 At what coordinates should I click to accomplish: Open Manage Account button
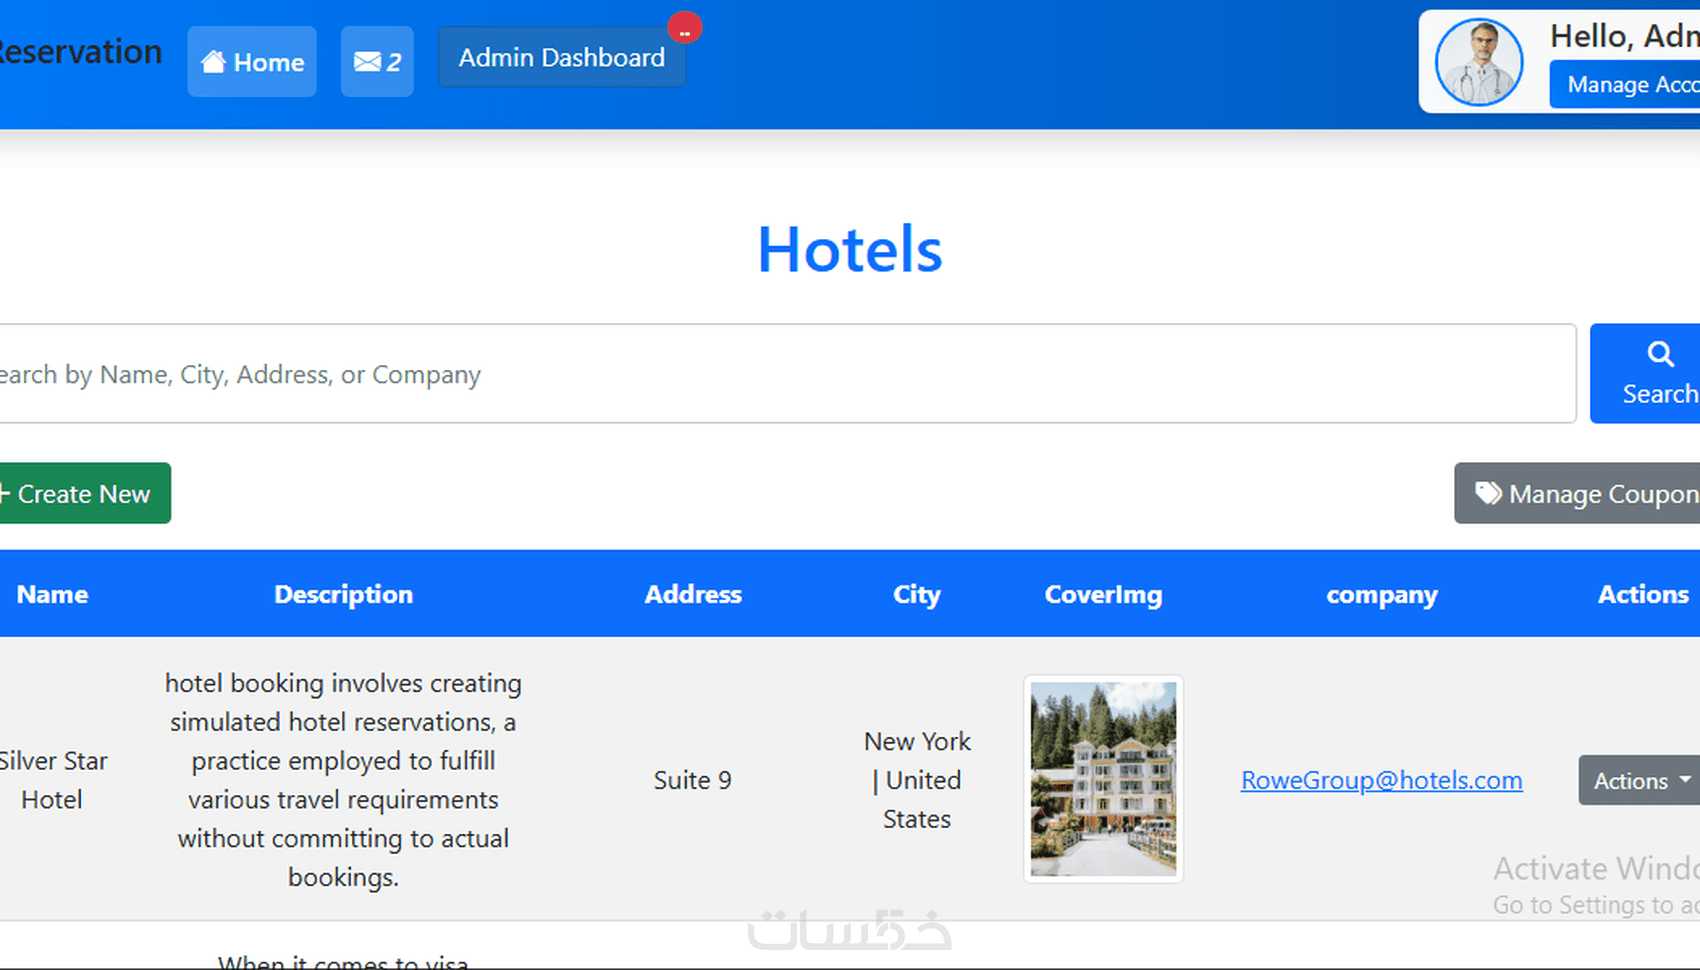tap(1625, 85)
